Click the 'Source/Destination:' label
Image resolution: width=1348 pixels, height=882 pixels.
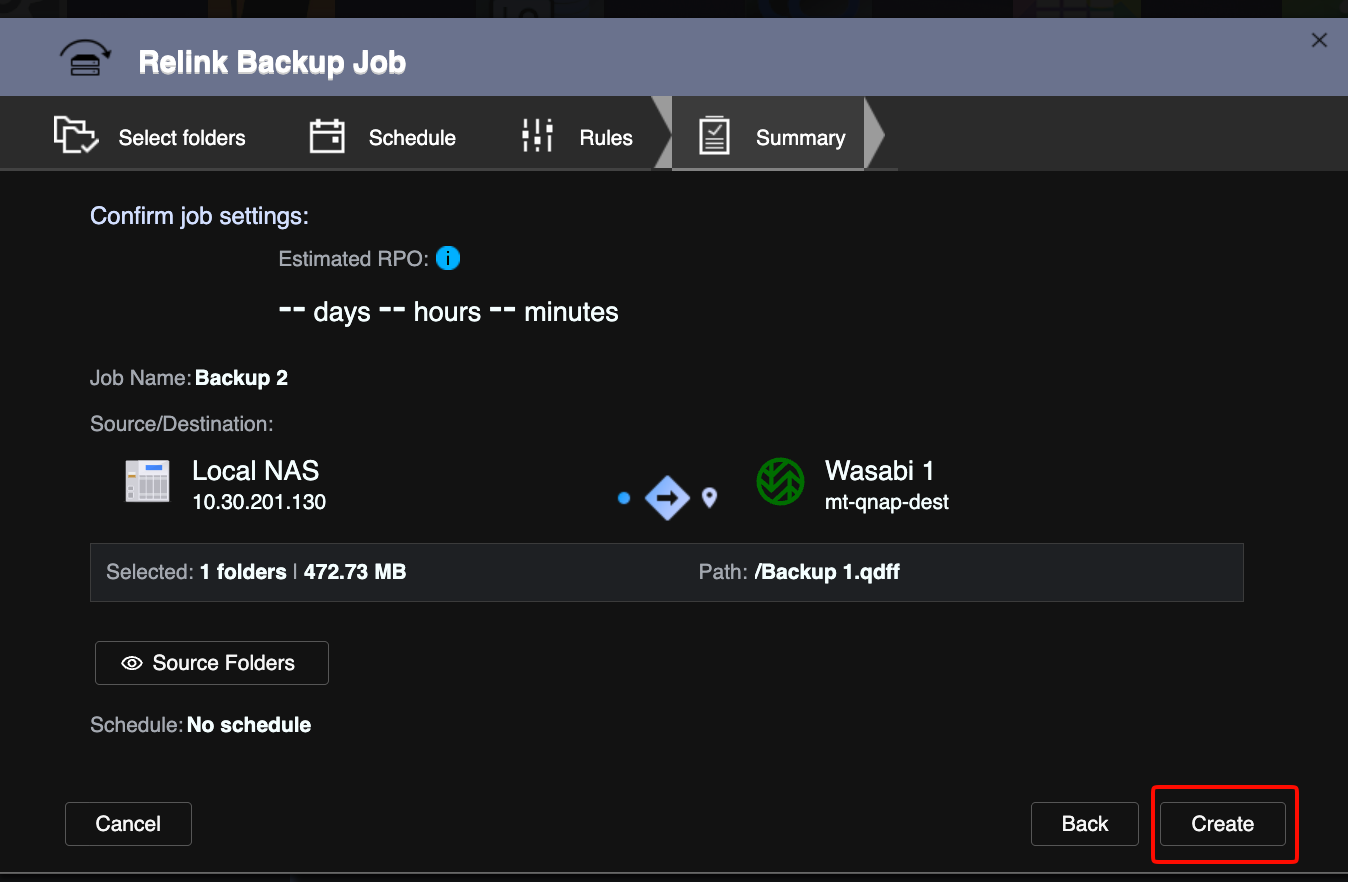pyautogui.click(x=181, y=424)
